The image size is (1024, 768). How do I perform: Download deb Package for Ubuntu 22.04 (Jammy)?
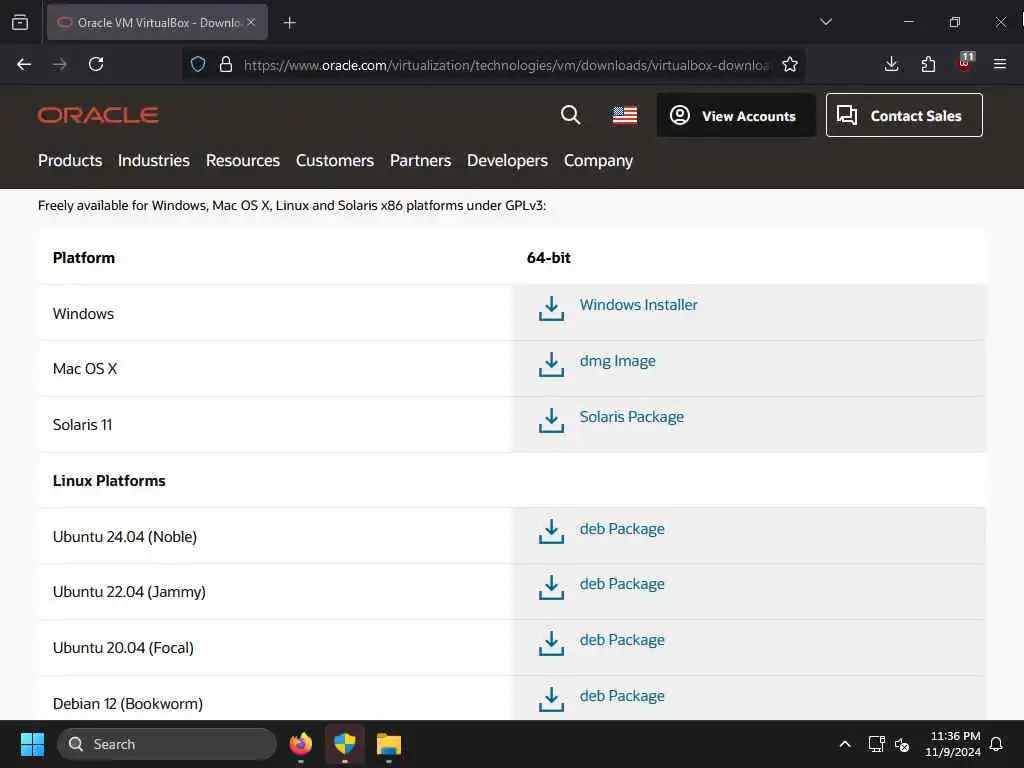(622, 584)
